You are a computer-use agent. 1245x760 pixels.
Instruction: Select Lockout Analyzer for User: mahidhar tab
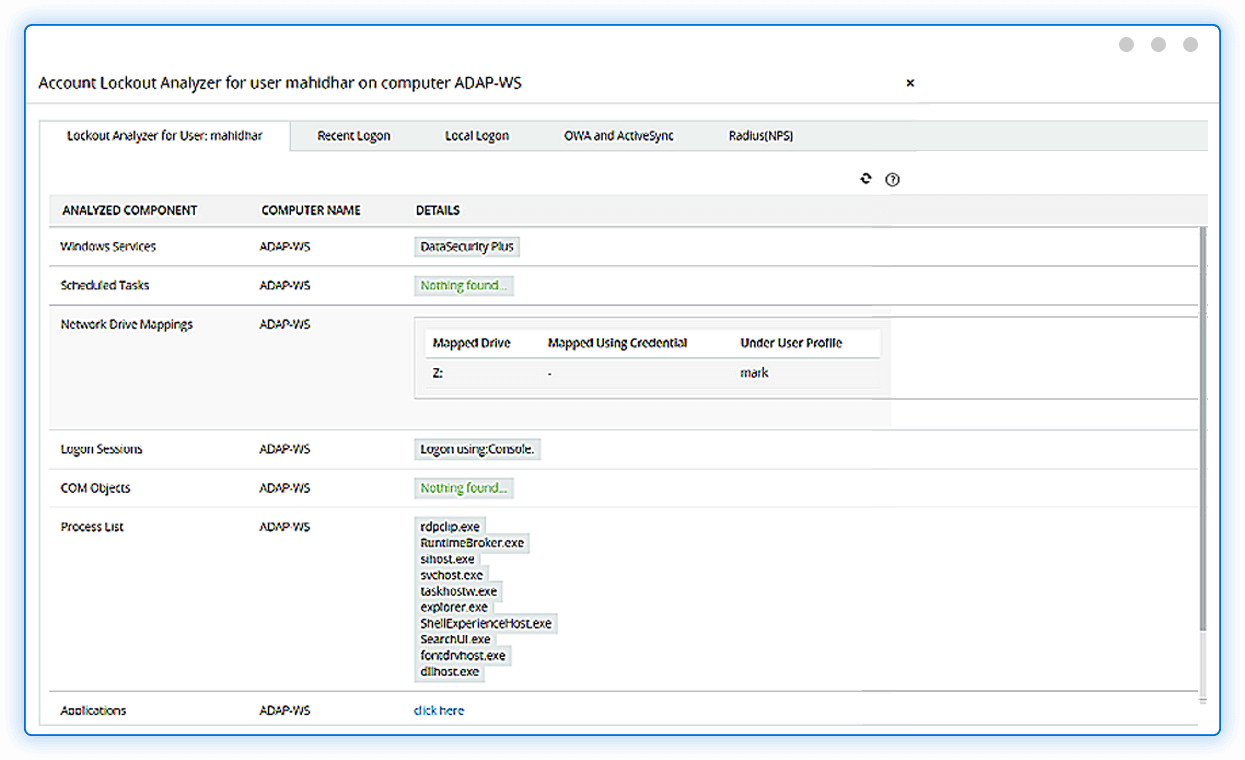tap(164, 136)
